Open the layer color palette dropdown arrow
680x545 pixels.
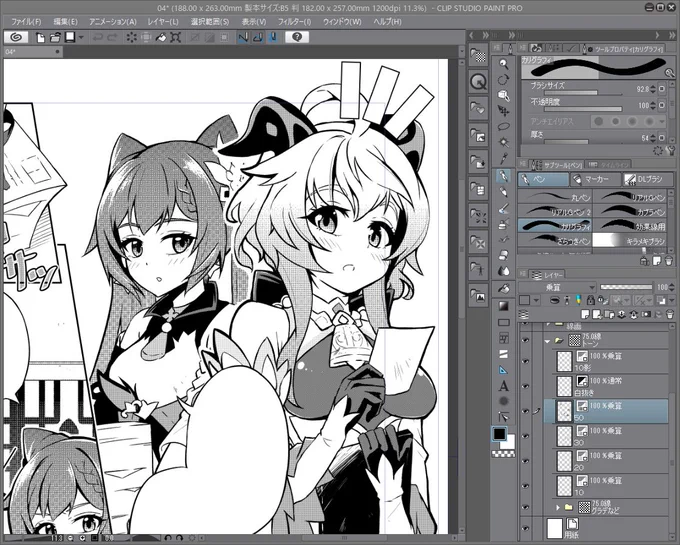click(x=536, y=300)
